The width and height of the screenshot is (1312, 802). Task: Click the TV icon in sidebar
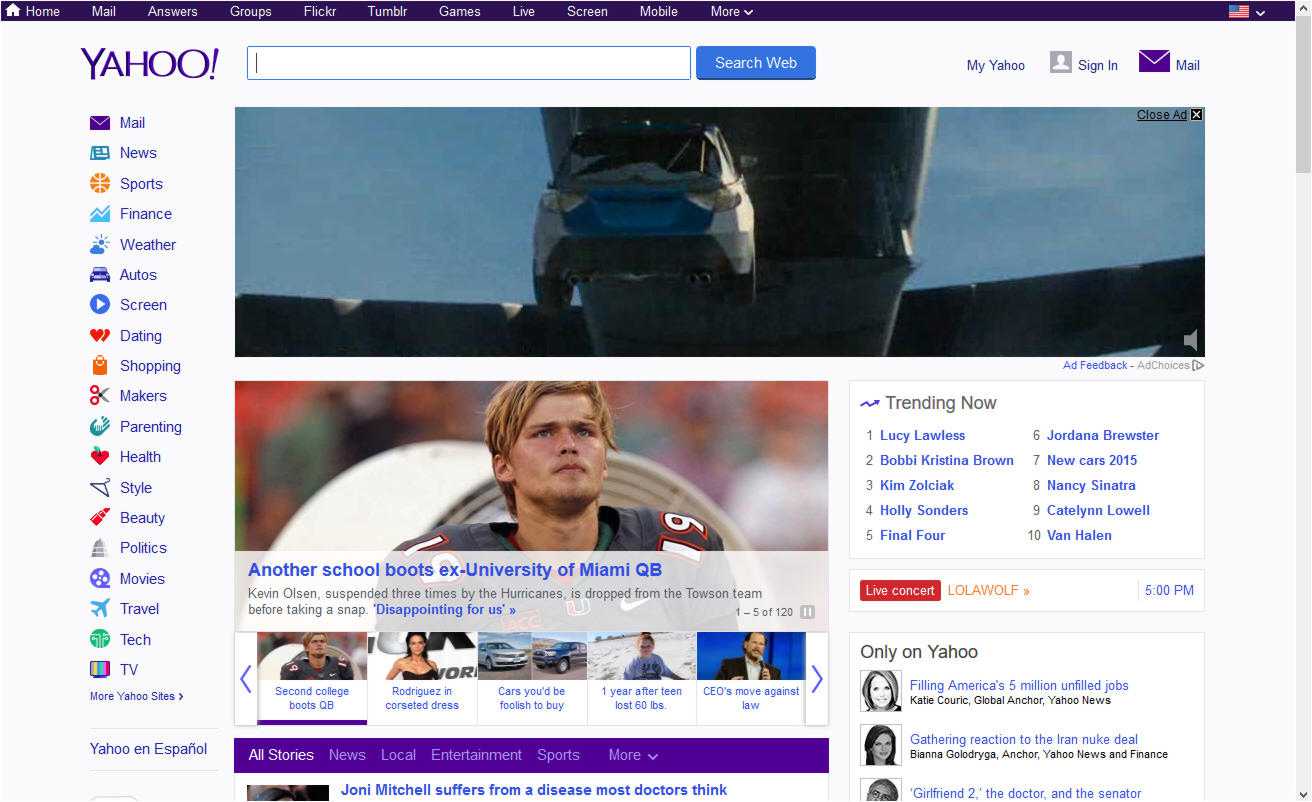tap(100, 670)
